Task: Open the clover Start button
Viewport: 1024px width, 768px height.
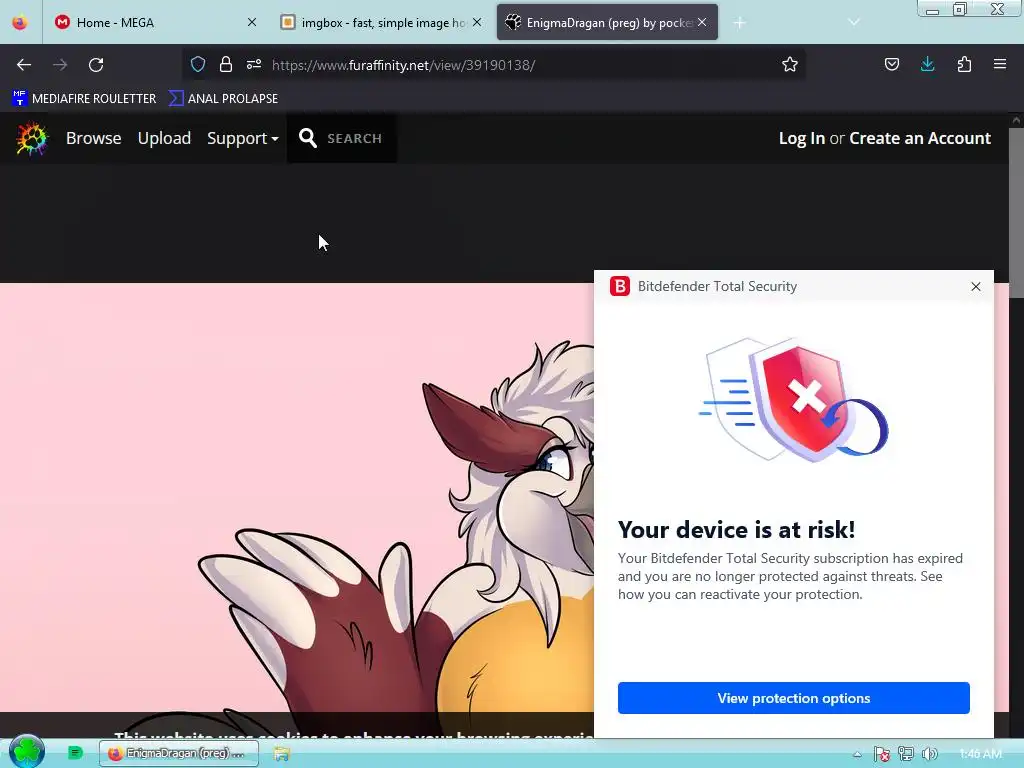Action: [x=27, y=751]
